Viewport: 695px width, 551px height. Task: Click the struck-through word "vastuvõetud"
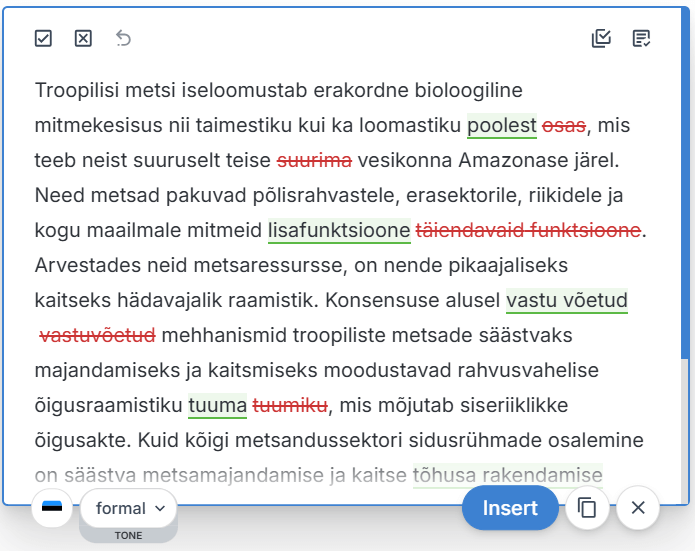[97, 335]
